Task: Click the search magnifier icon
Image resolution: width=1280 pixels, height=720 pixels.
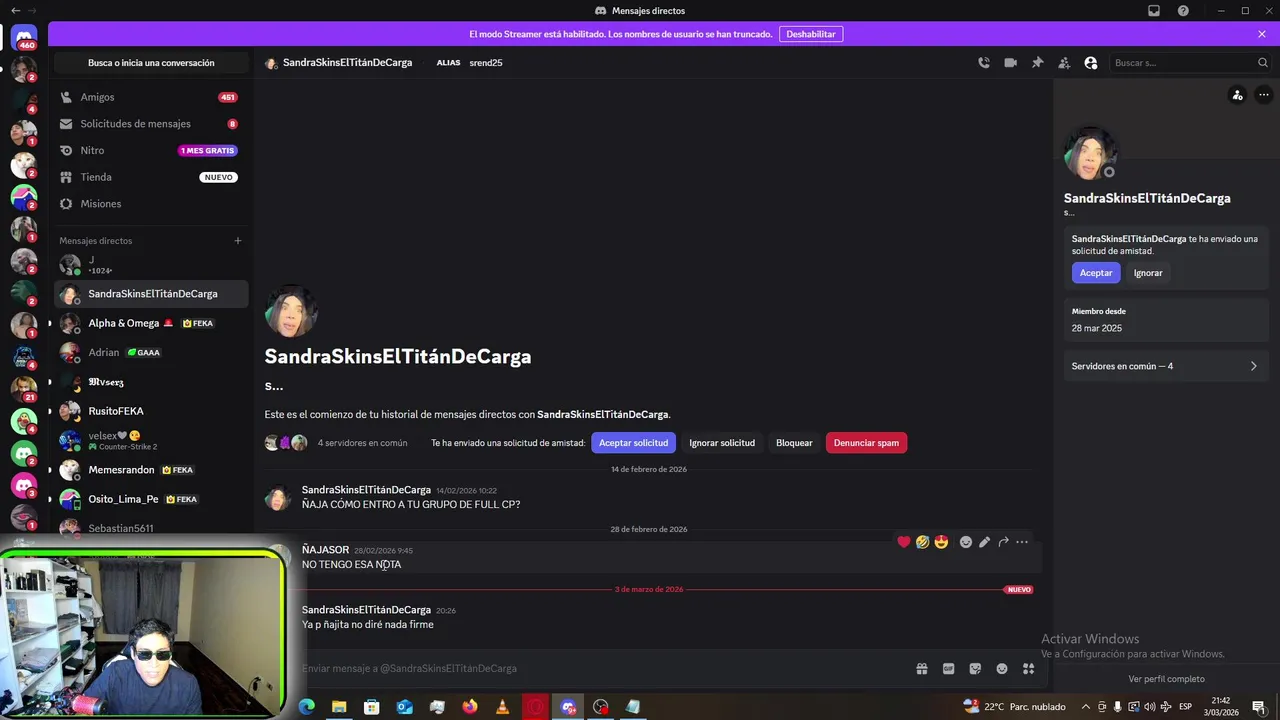Action: coord(1263,62)
